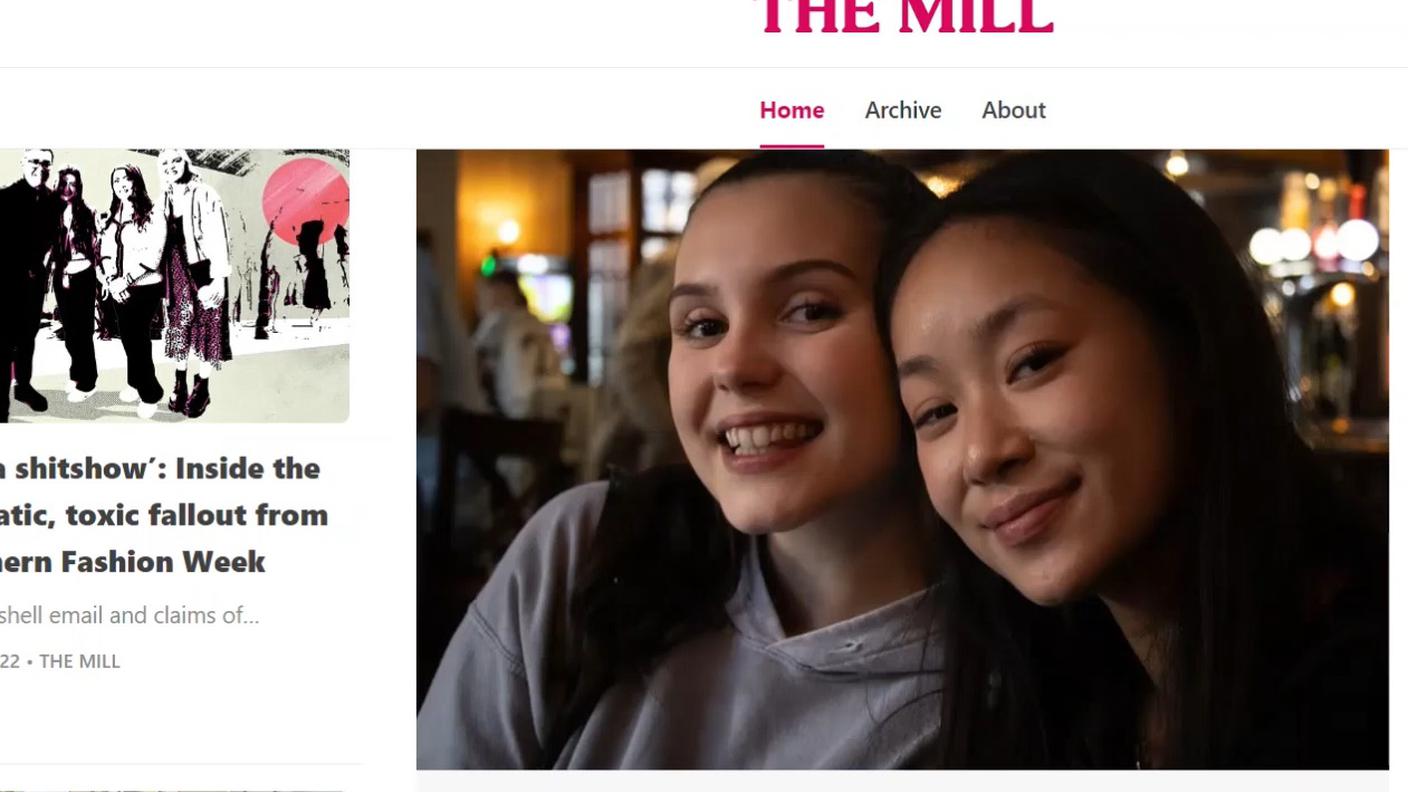Viewport: 1408px width, 792px height.
Task: Open the toxic fallout Fashion Week headline
Action: point(164,514)
